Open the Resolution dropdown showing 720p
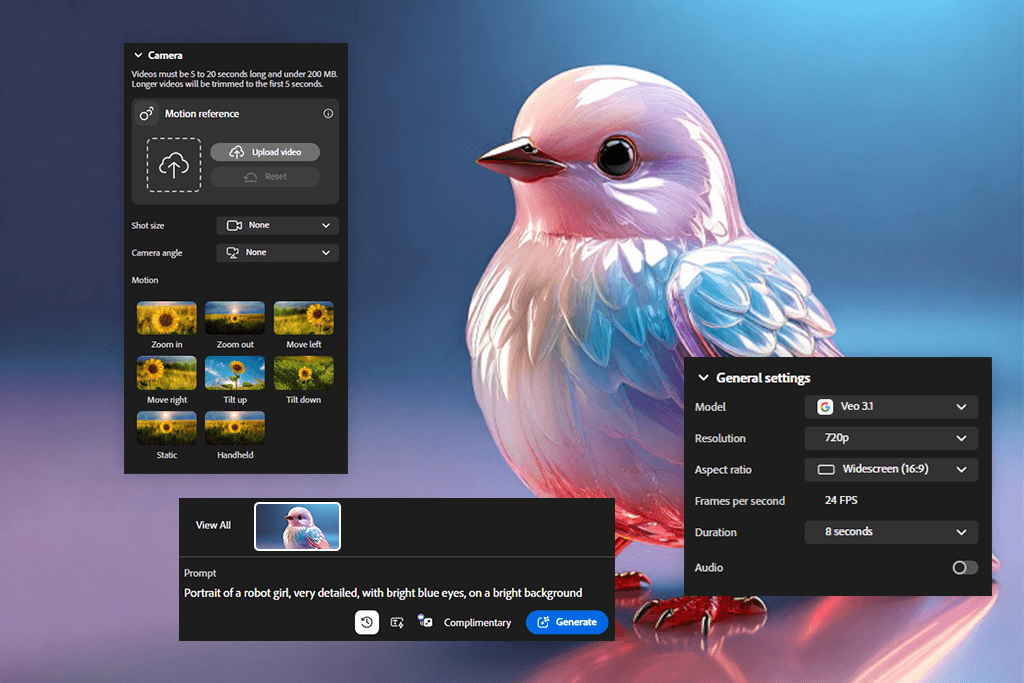 [891, 438]
